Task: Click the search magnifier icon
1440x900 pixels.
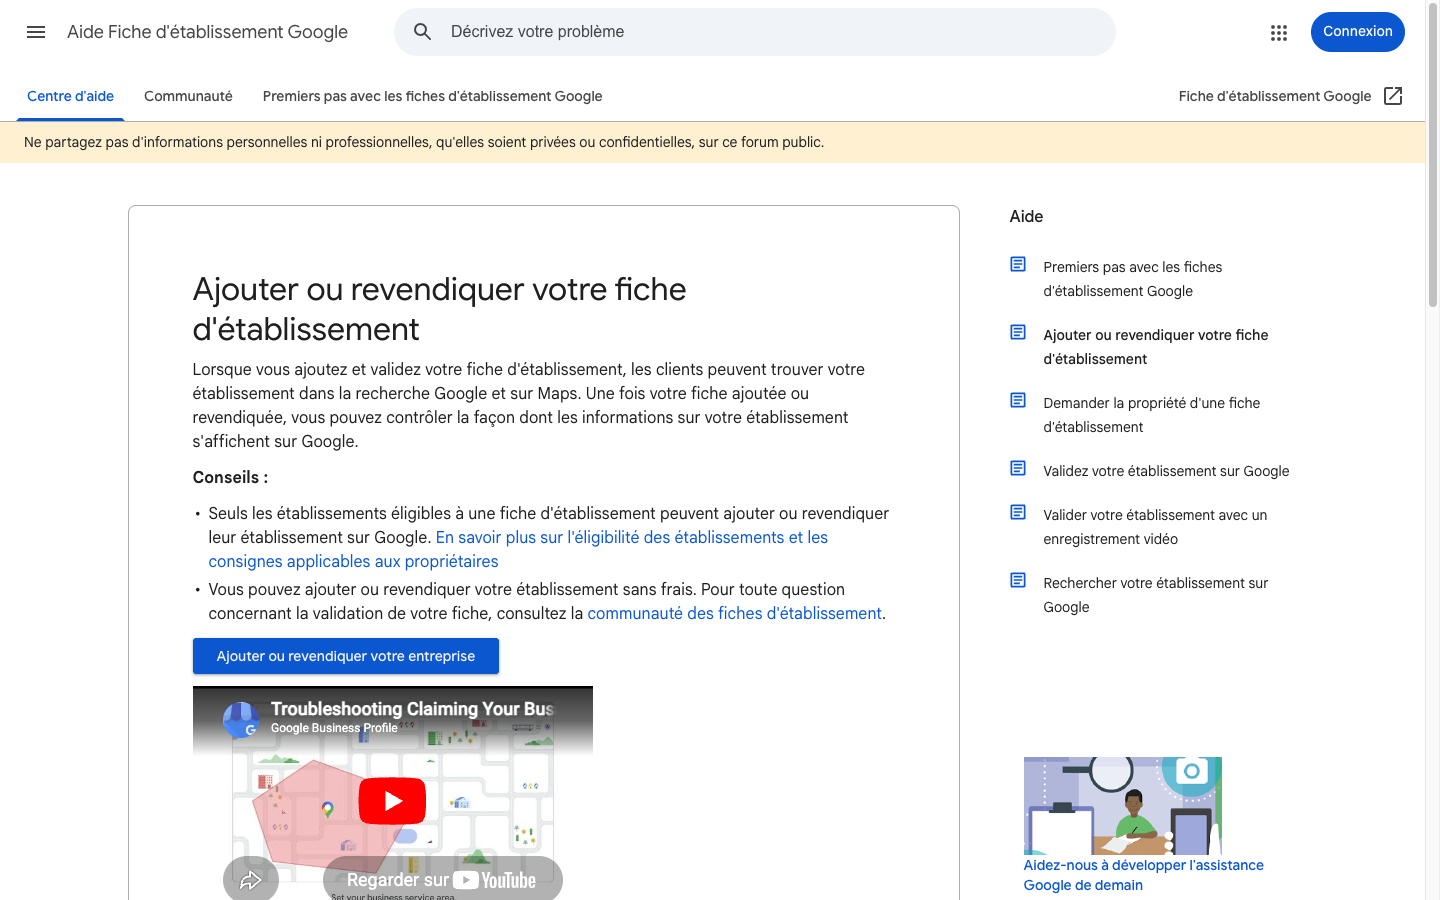Action: 423,32
